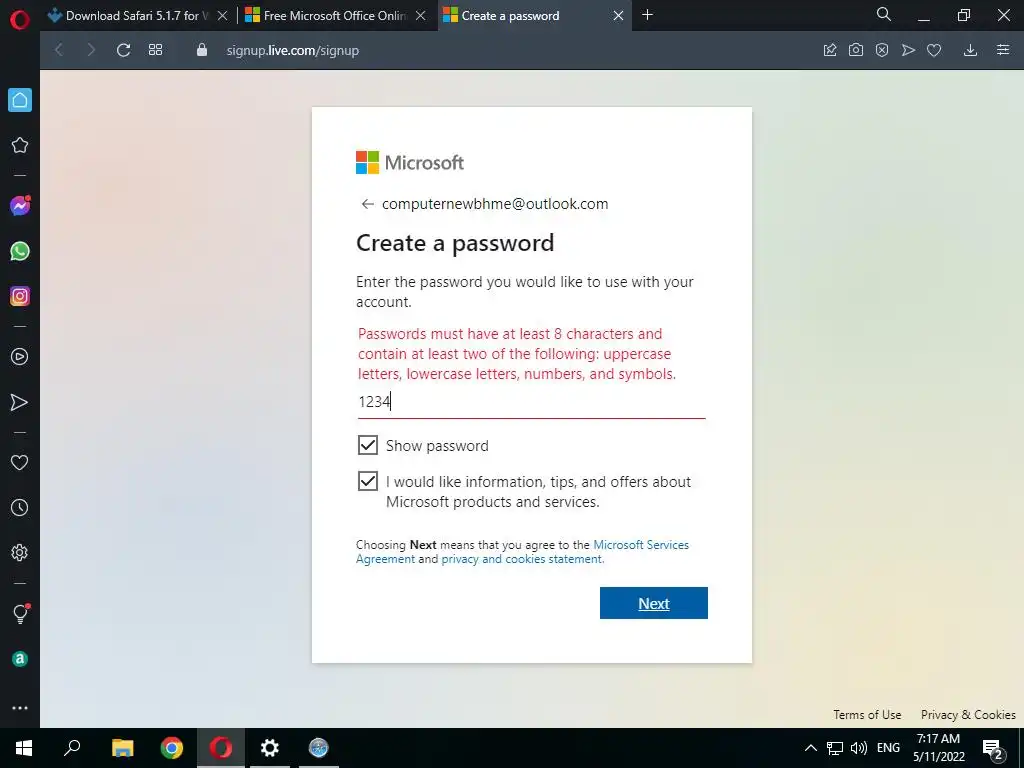Go to Opera start page home icon

point(20,100)
